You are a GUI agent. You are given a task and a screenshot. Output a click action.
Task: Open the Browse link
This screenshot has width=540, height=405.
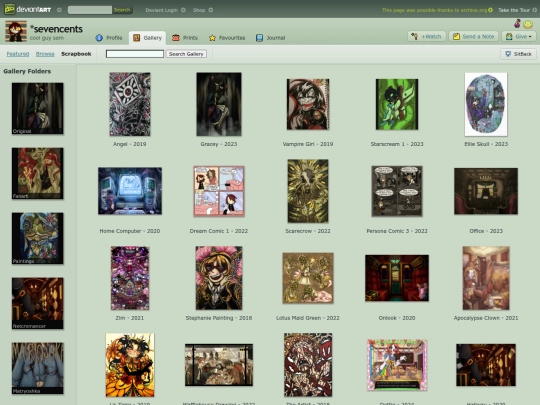click(45, 54)
